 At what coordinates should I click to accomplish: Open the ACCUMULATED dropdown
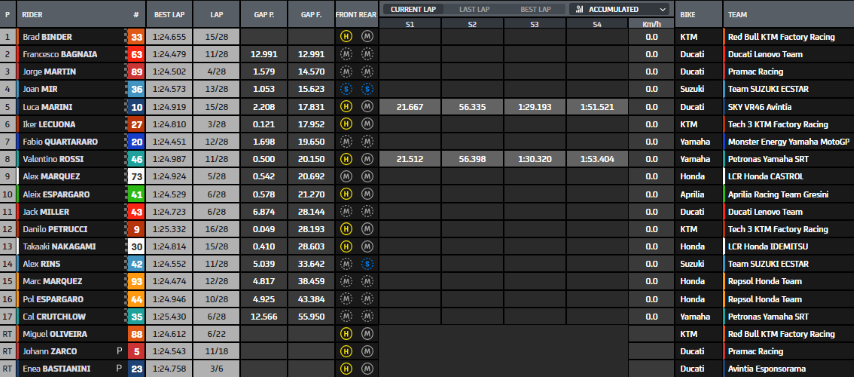(x=620, y=9)
